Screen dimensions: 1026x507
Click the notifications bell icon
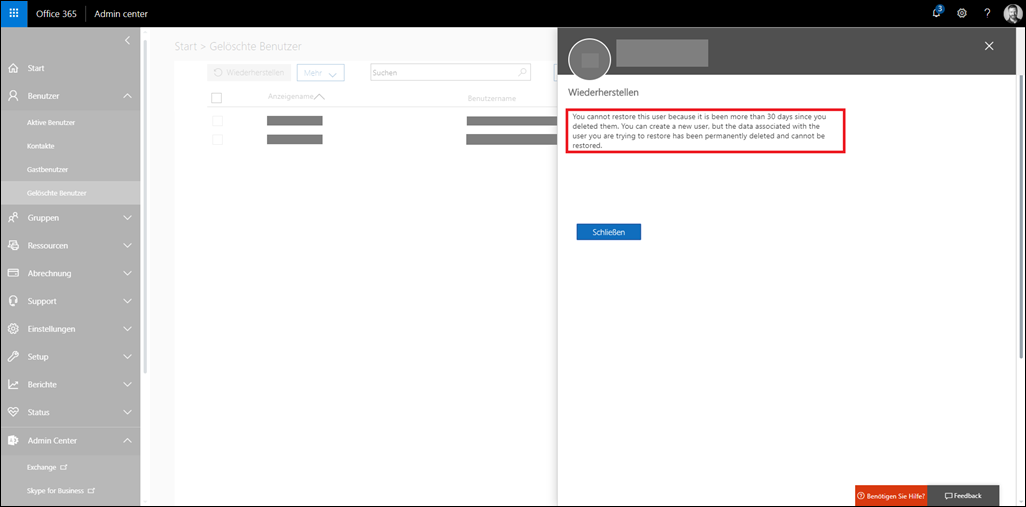point(936,13)
